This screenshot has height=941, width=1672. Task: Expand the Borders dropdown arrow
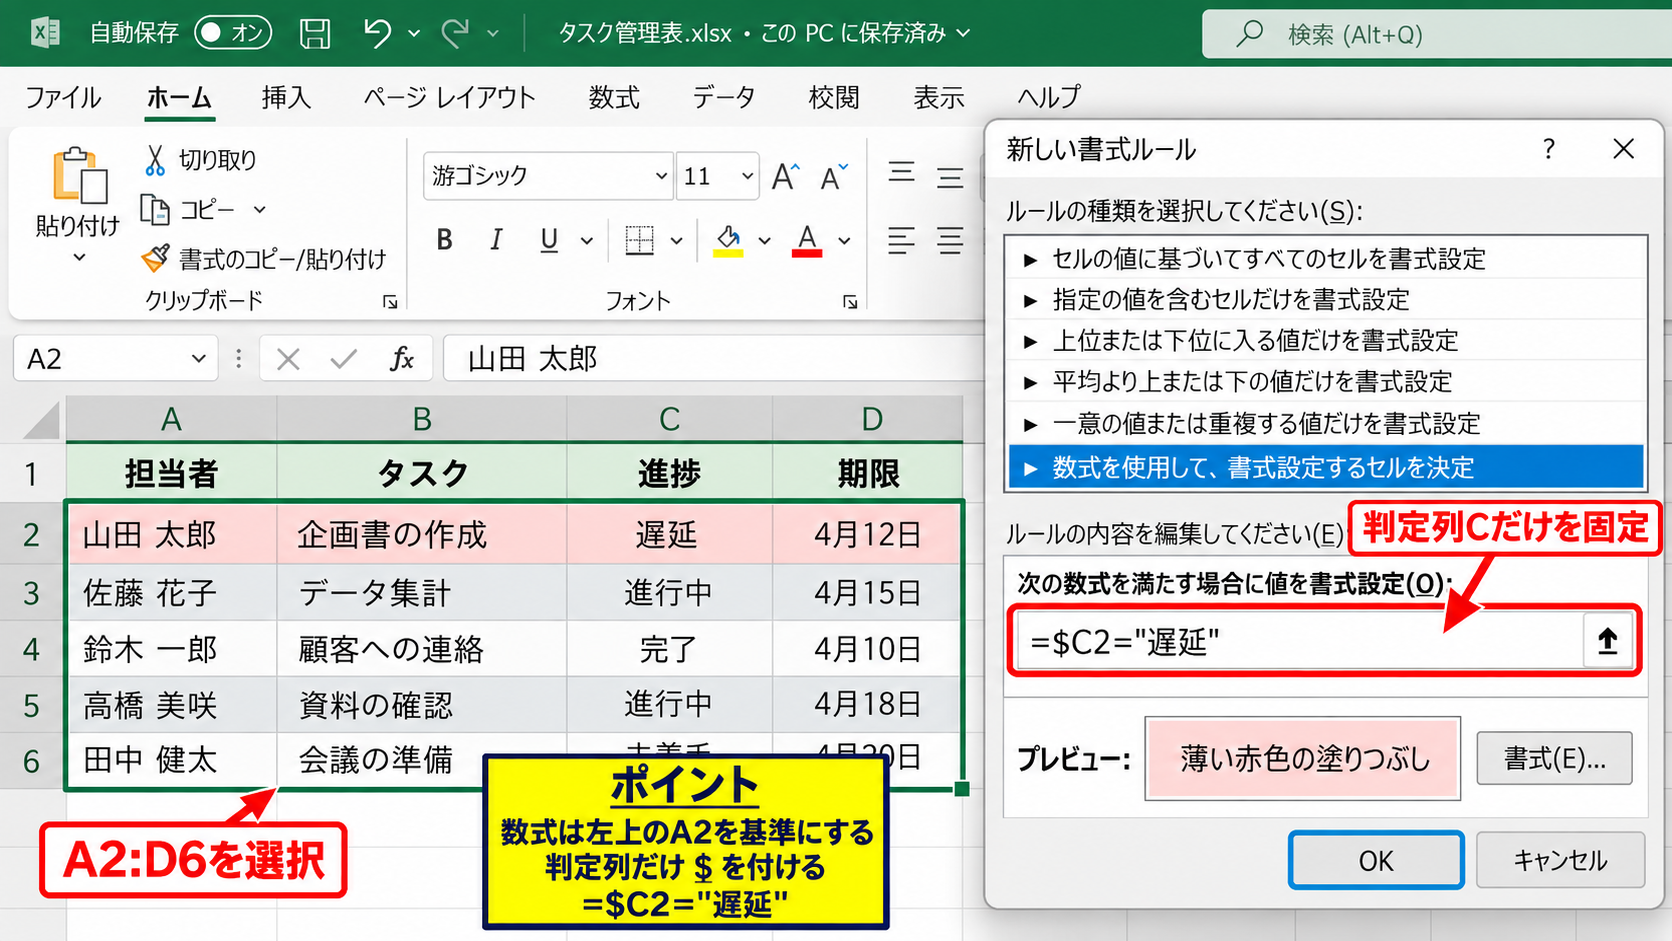[x=677, y=241]
